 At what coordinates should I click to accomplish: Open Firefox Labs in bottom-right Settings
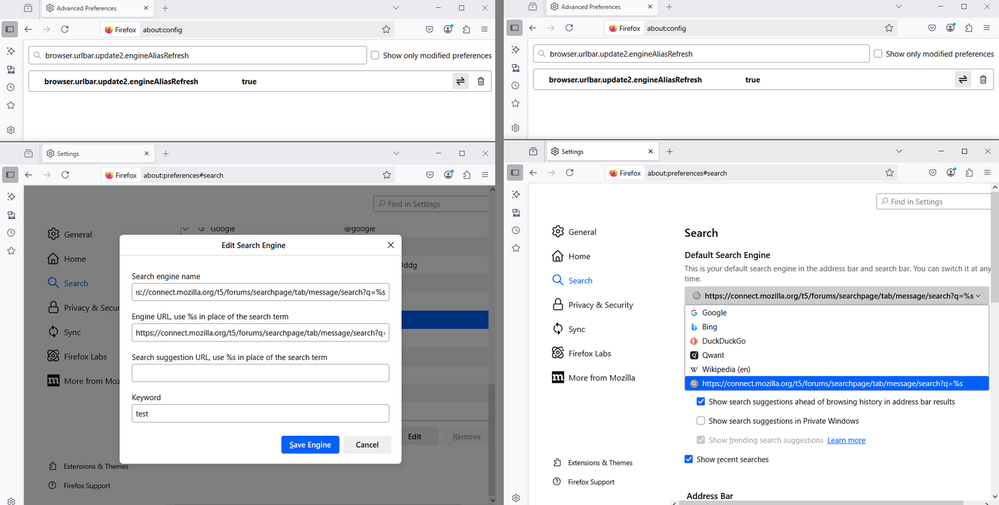[581, 353]
